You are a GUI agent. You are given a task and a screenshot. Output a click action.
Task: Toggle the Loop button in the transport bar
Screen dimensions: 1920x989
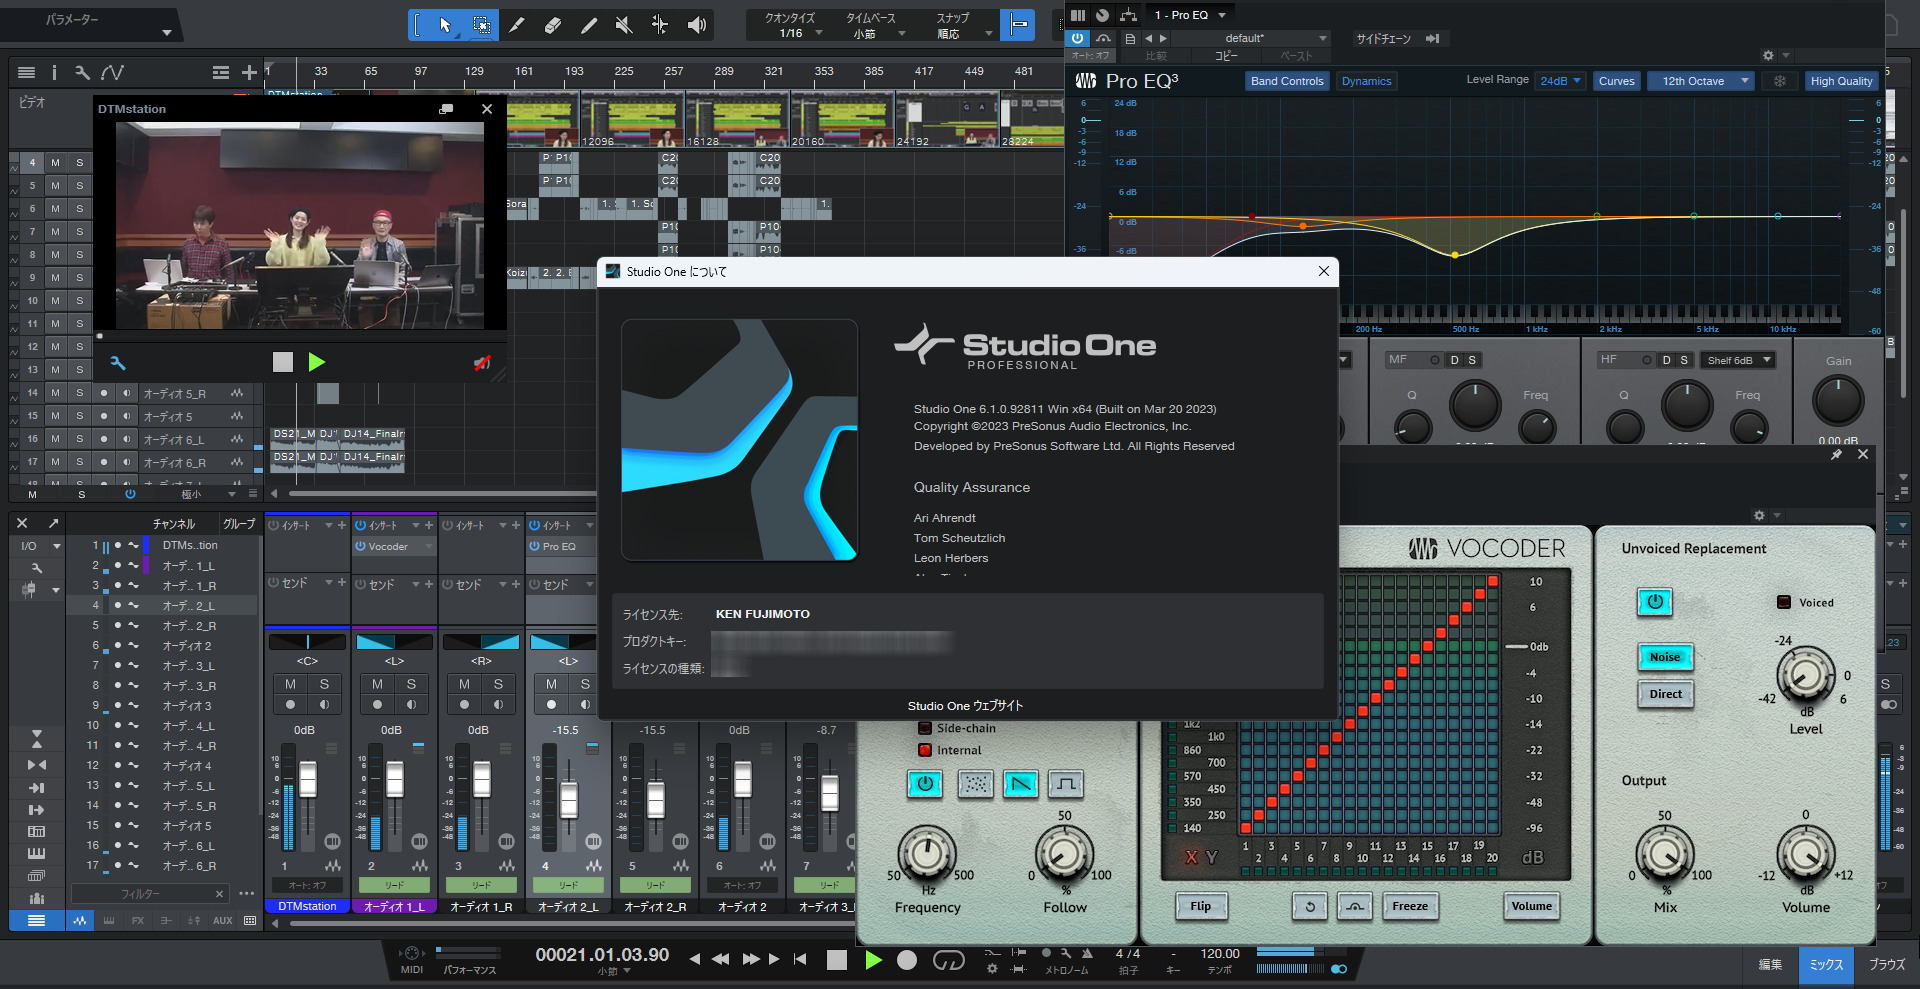pyautogui.click(x=948, y=960)
